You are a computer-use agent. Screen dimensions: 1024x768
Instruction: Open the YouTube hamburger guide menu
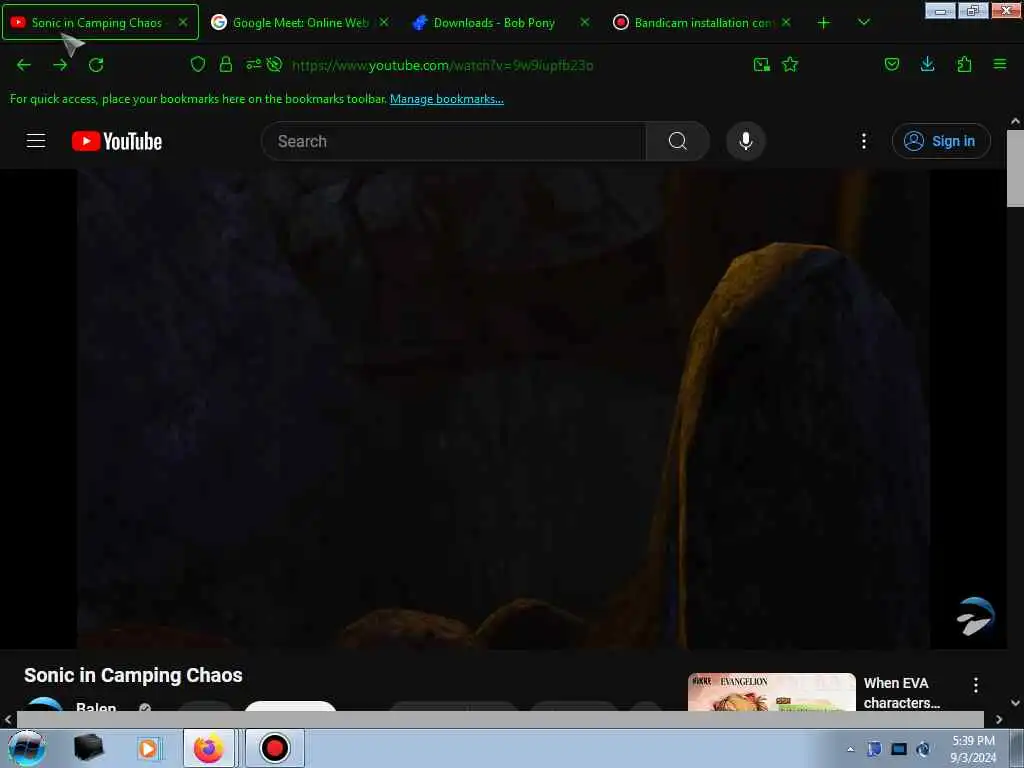(x=36, y=141)
